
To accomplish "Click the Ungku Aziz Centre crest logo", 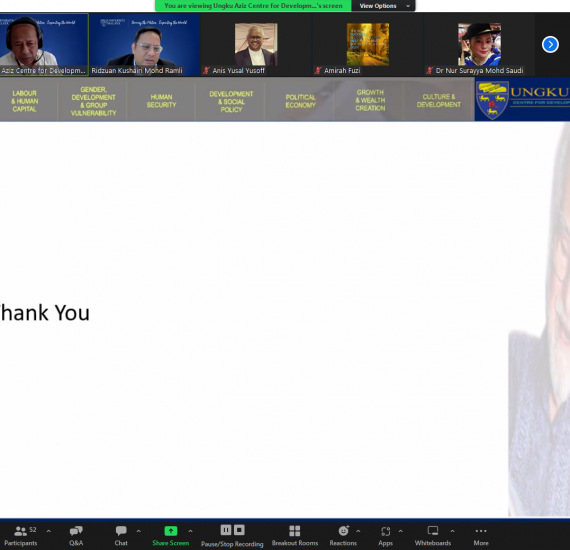I will point(493,100).
